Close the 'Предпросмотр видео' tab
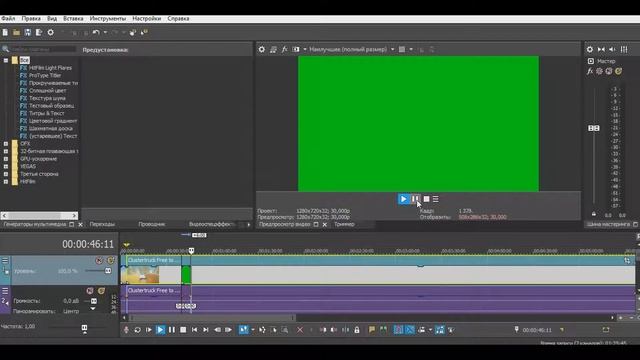This screenshot has height=360, width=640. (x=324, y=224)
